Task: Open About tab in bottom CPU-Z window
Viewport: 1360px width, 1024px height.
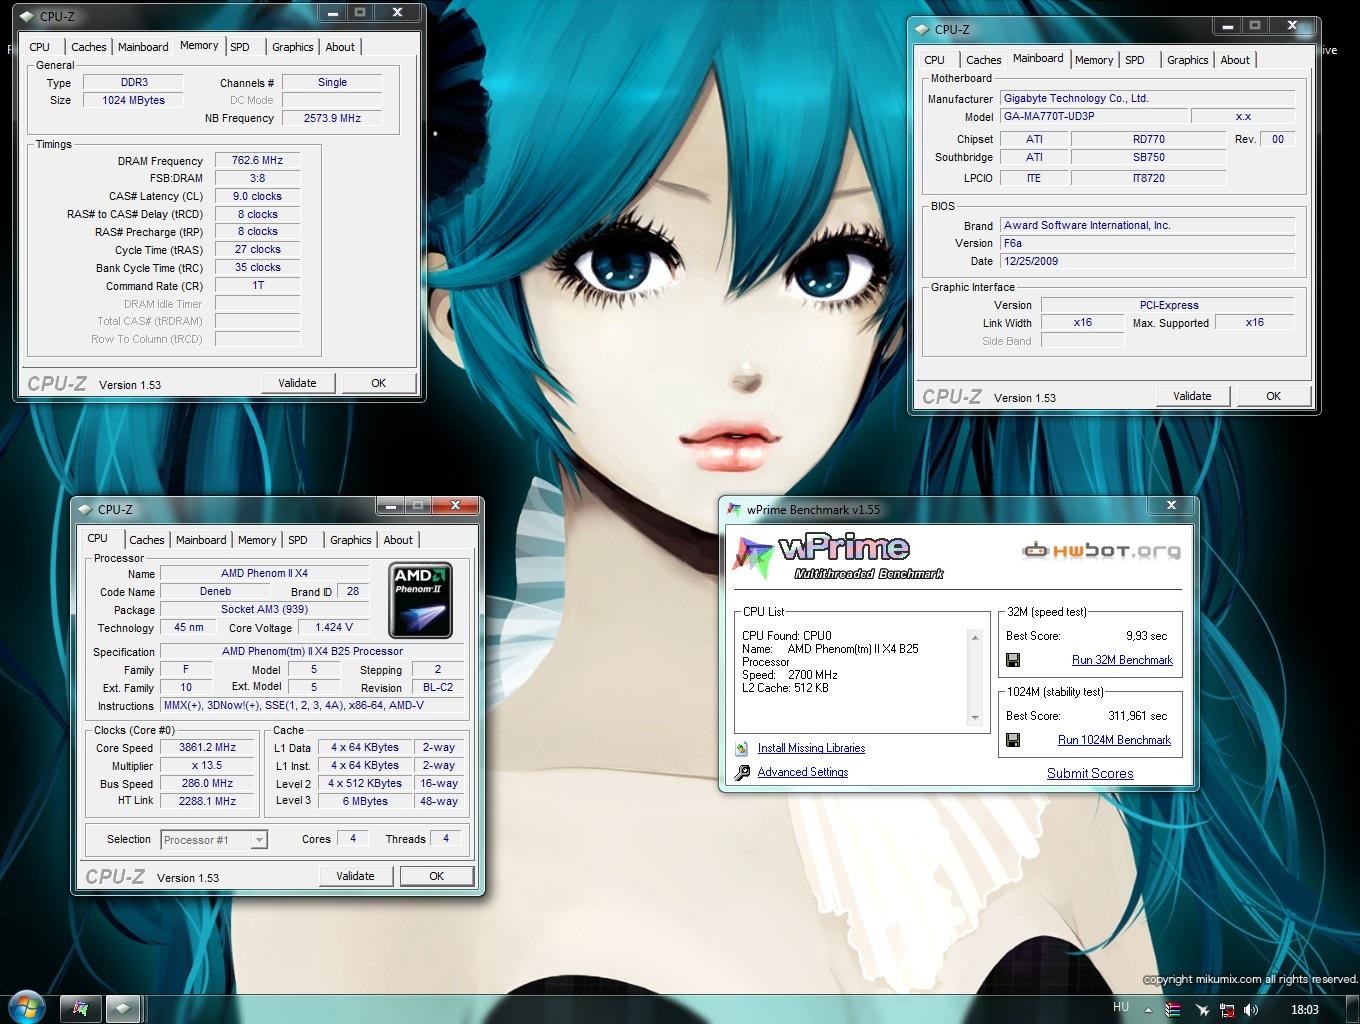Action: coord(398,540)
